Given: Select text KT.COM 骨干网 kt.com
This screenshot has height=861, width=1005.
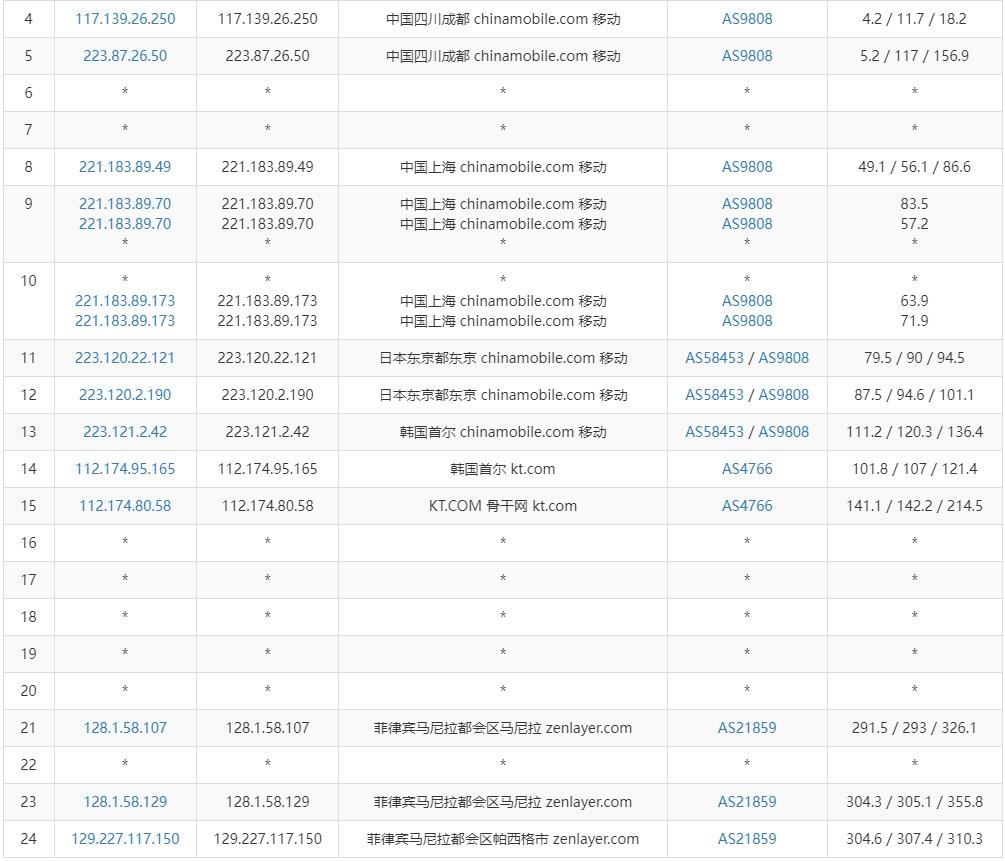Looking at the screenshot, I should pyautogui.click(x=502, y=506).
